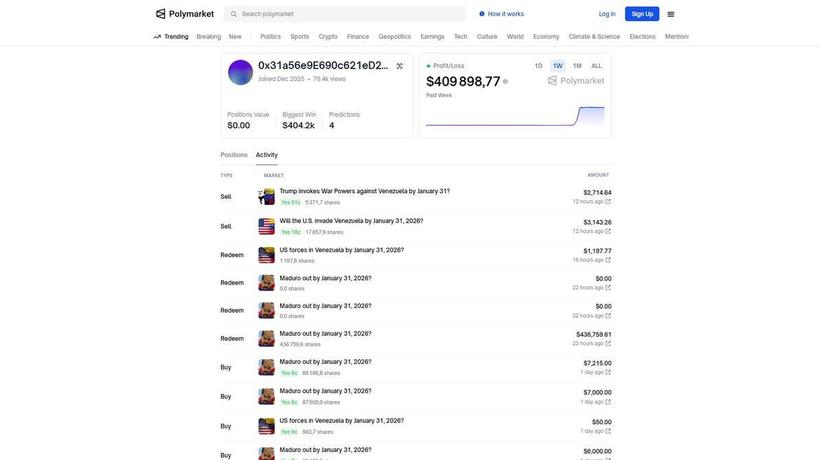Open external link for $2,714.64 sell transaction
820x460 pixels.
click(608, 202)
